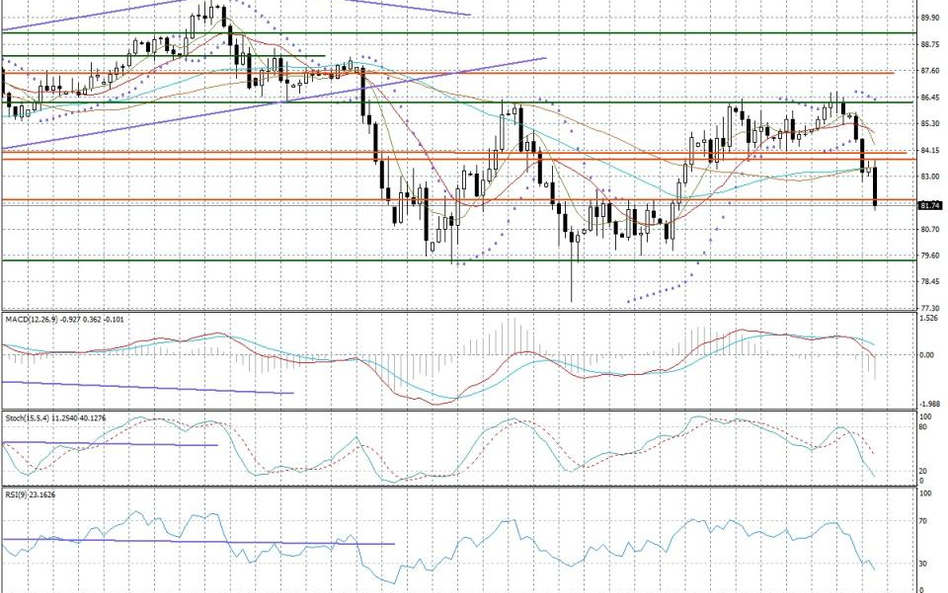Click the 0.00 MACD zero-level value
Image resolution: width=948 pixels, height=593 pixels.
927,355
